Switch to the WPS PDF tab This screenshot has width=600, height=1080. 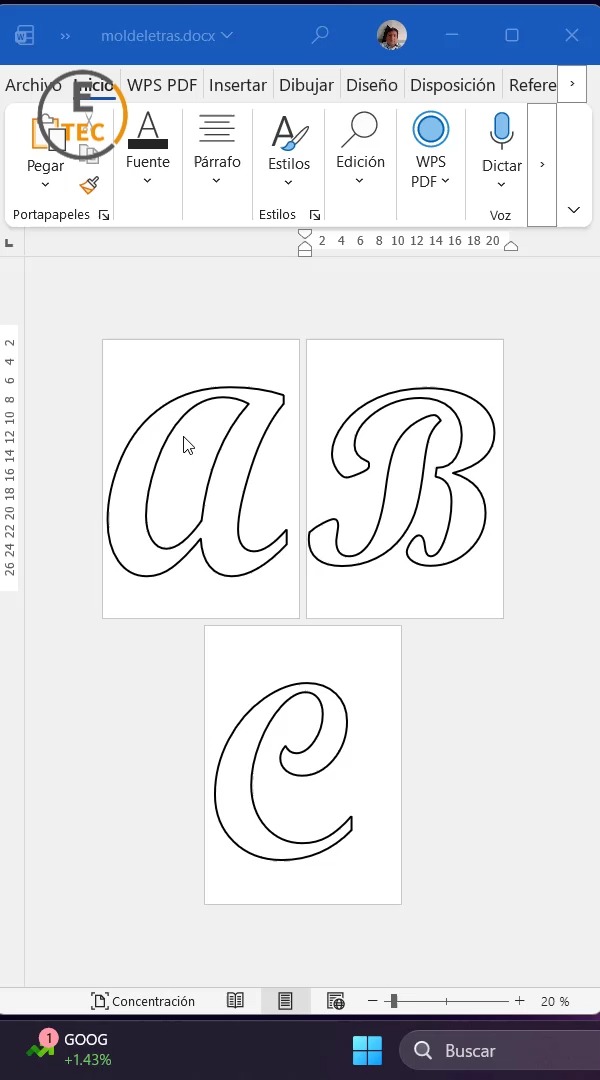[x=162, y=85]
